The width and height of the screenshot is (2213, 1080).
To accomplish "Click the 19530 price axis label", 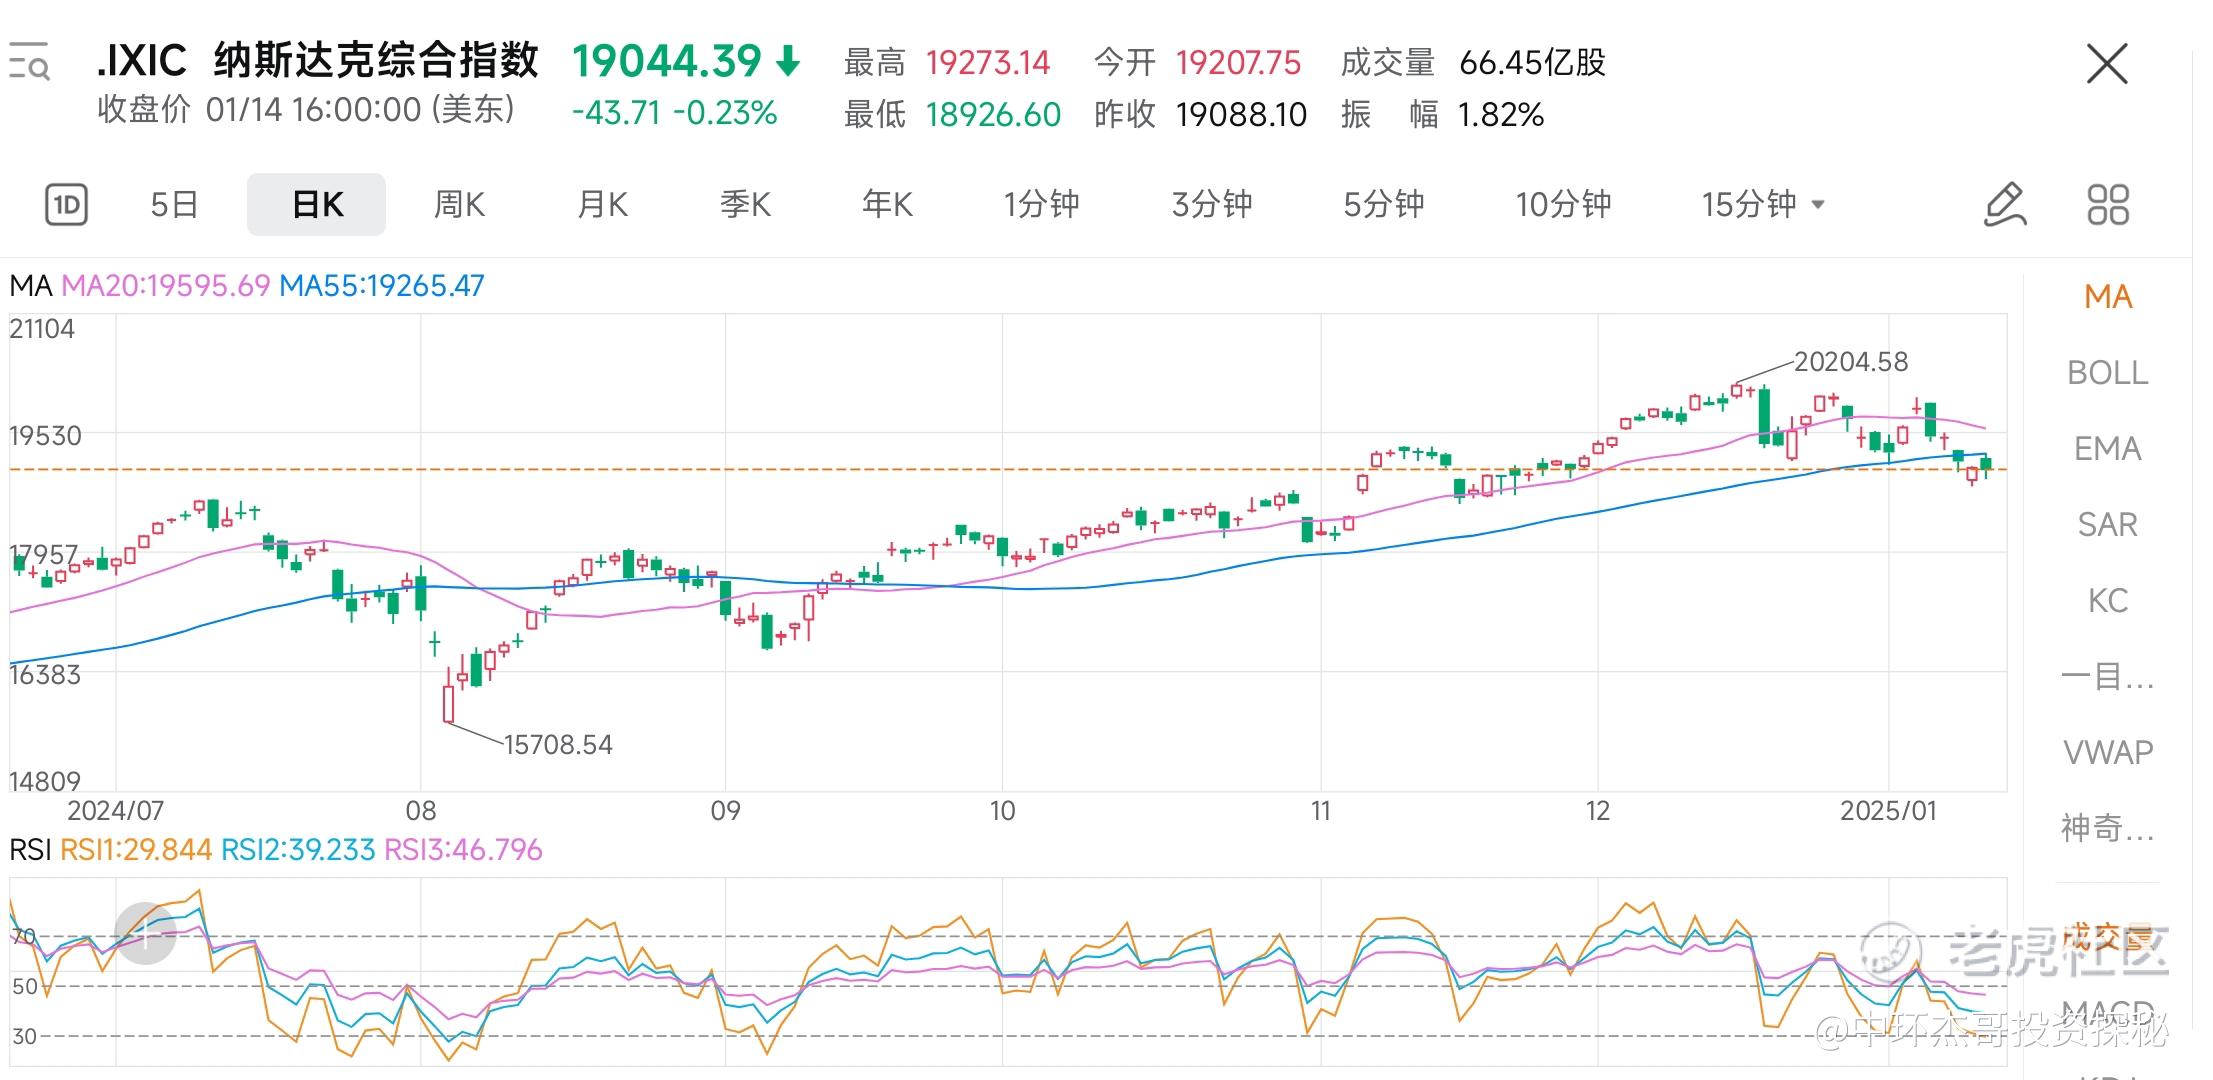I will [x=45, y=436].
